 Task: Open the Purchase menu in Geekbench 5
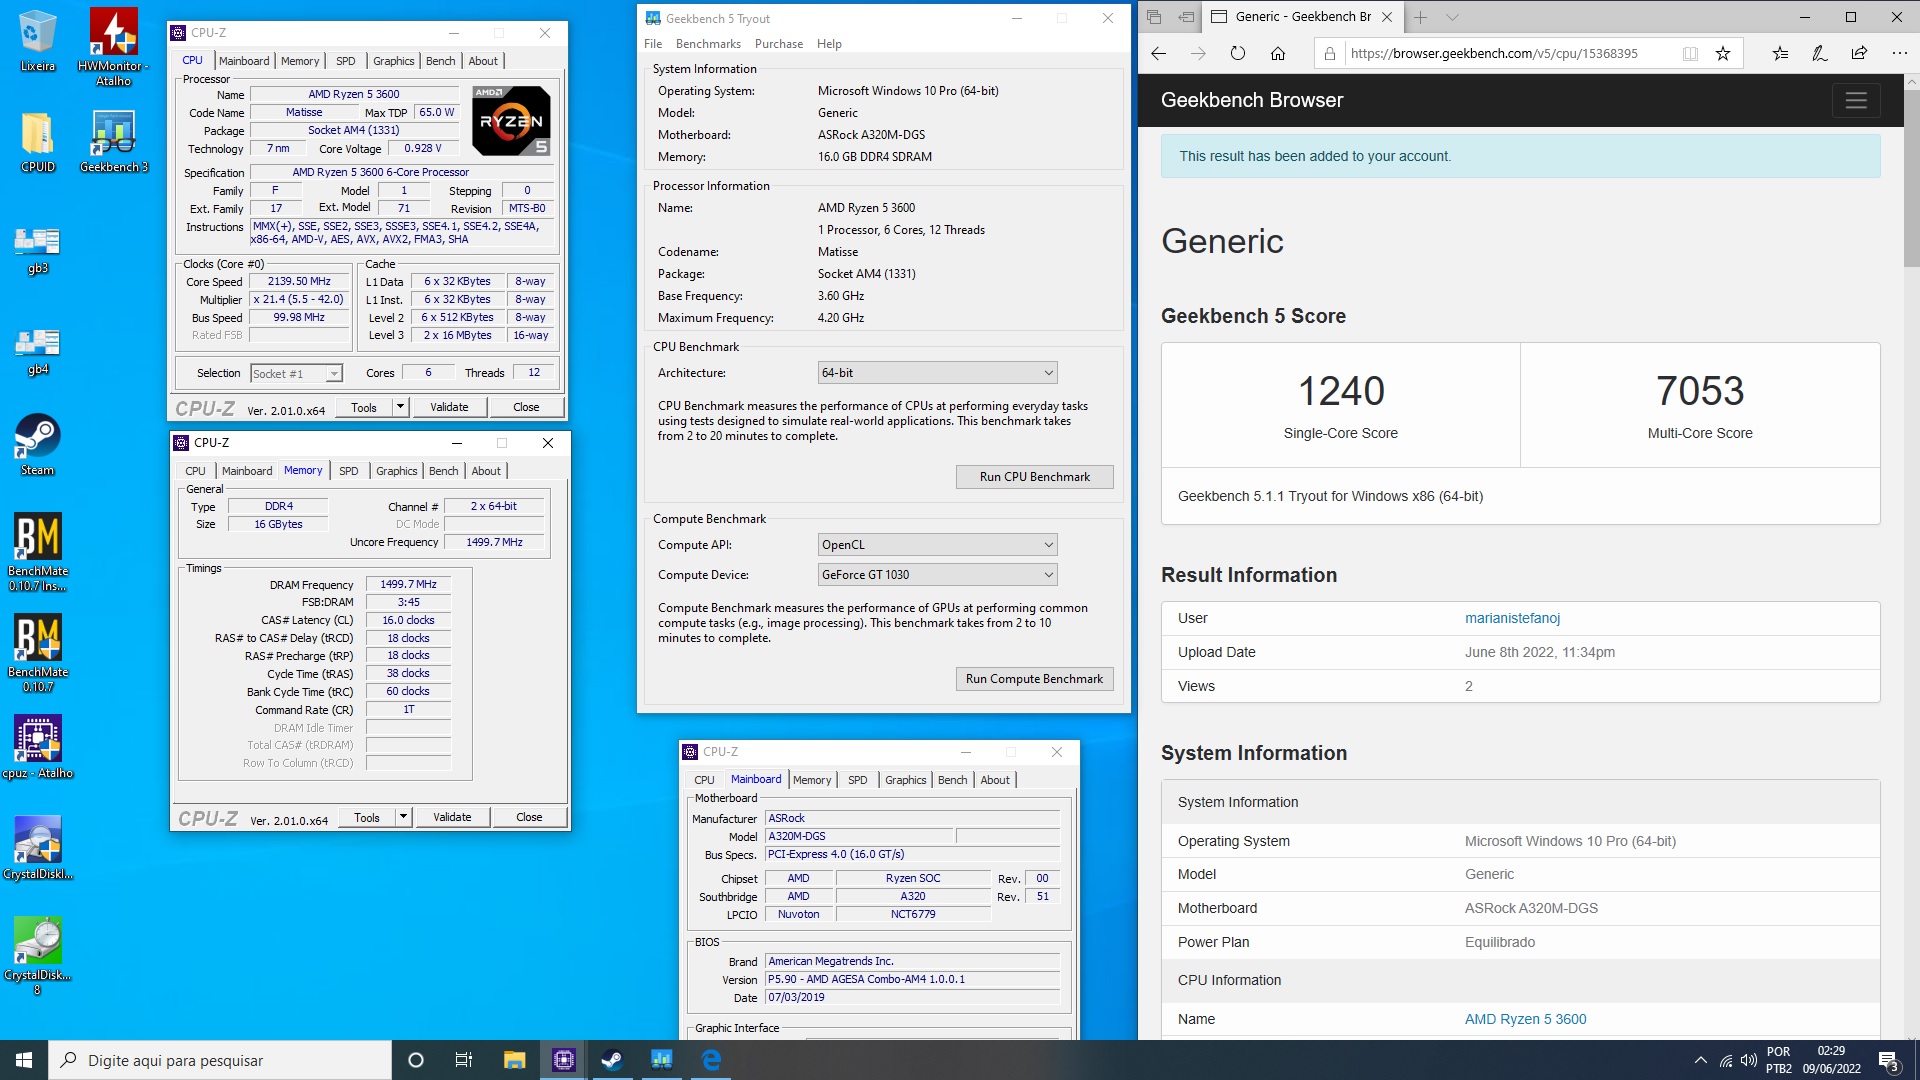click(778, 44)
